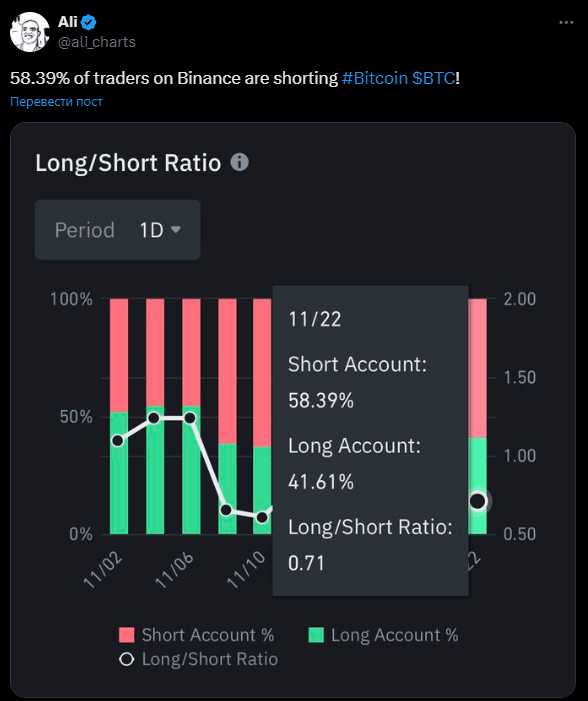Click the blue verified badge next to Ali

tap(89, 22)
